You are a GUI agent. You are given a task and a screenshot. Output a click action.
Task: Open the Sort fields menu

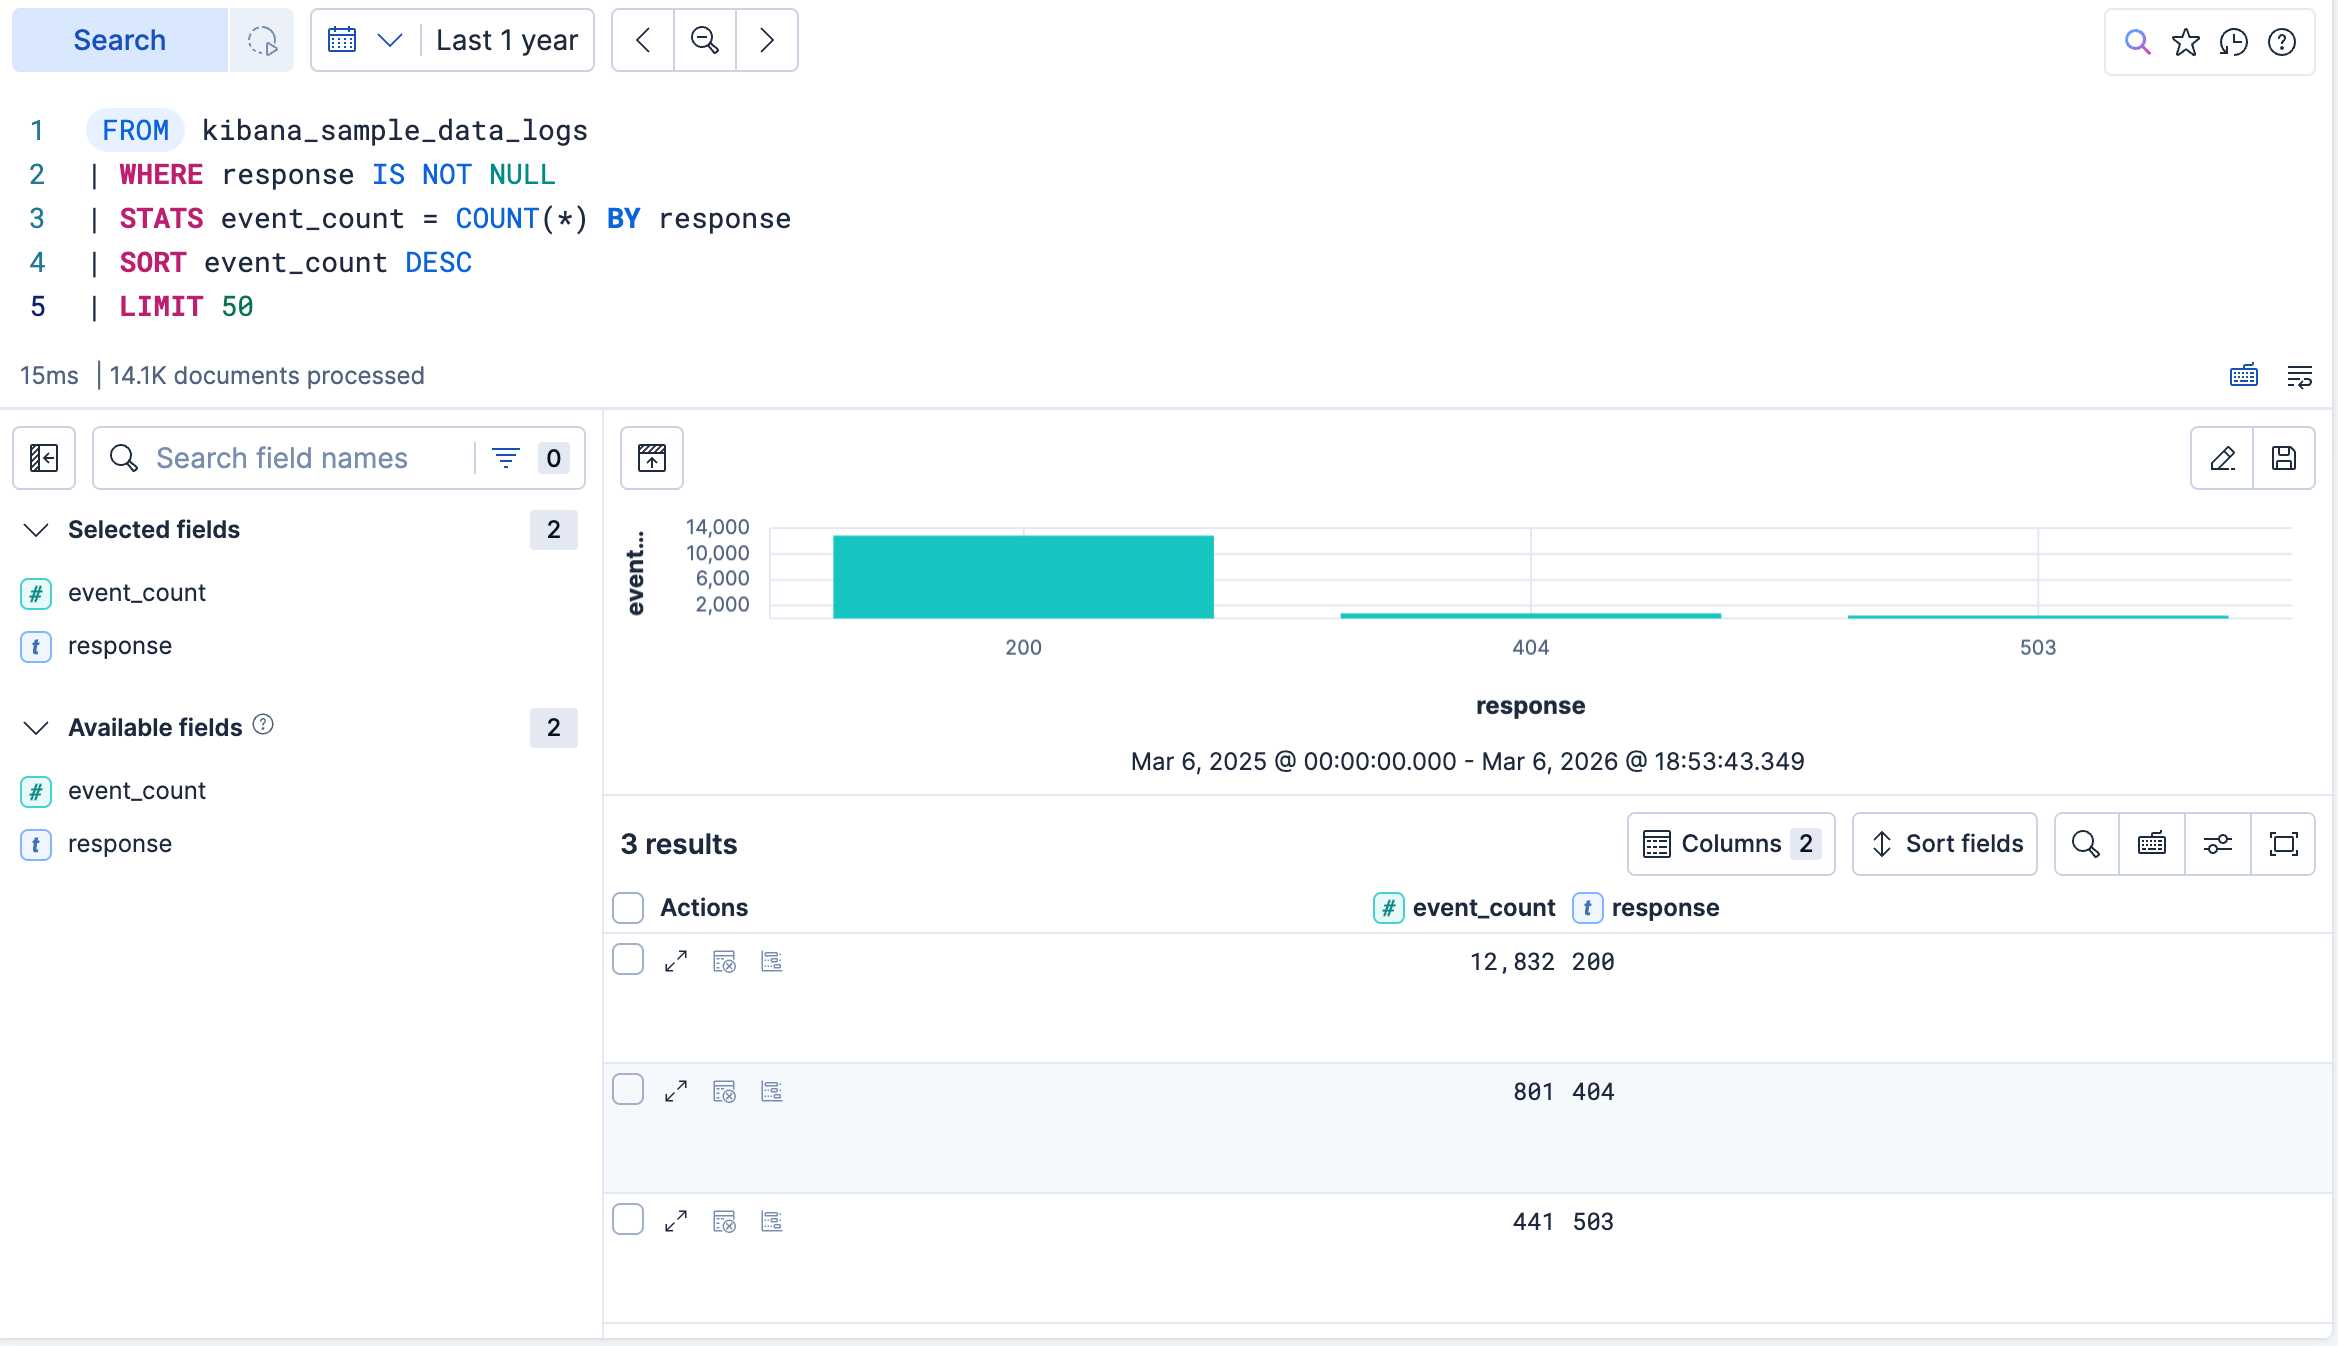coord(1944,844)
